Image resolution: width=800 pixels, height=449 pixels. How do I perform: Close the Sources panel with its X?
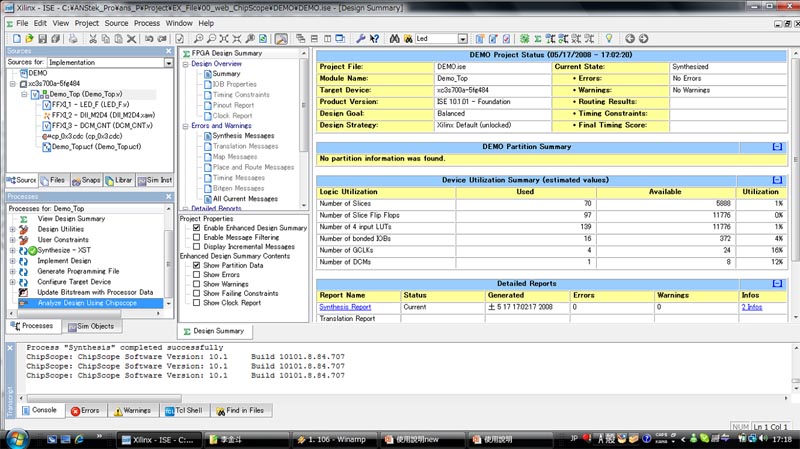[169, 51]
